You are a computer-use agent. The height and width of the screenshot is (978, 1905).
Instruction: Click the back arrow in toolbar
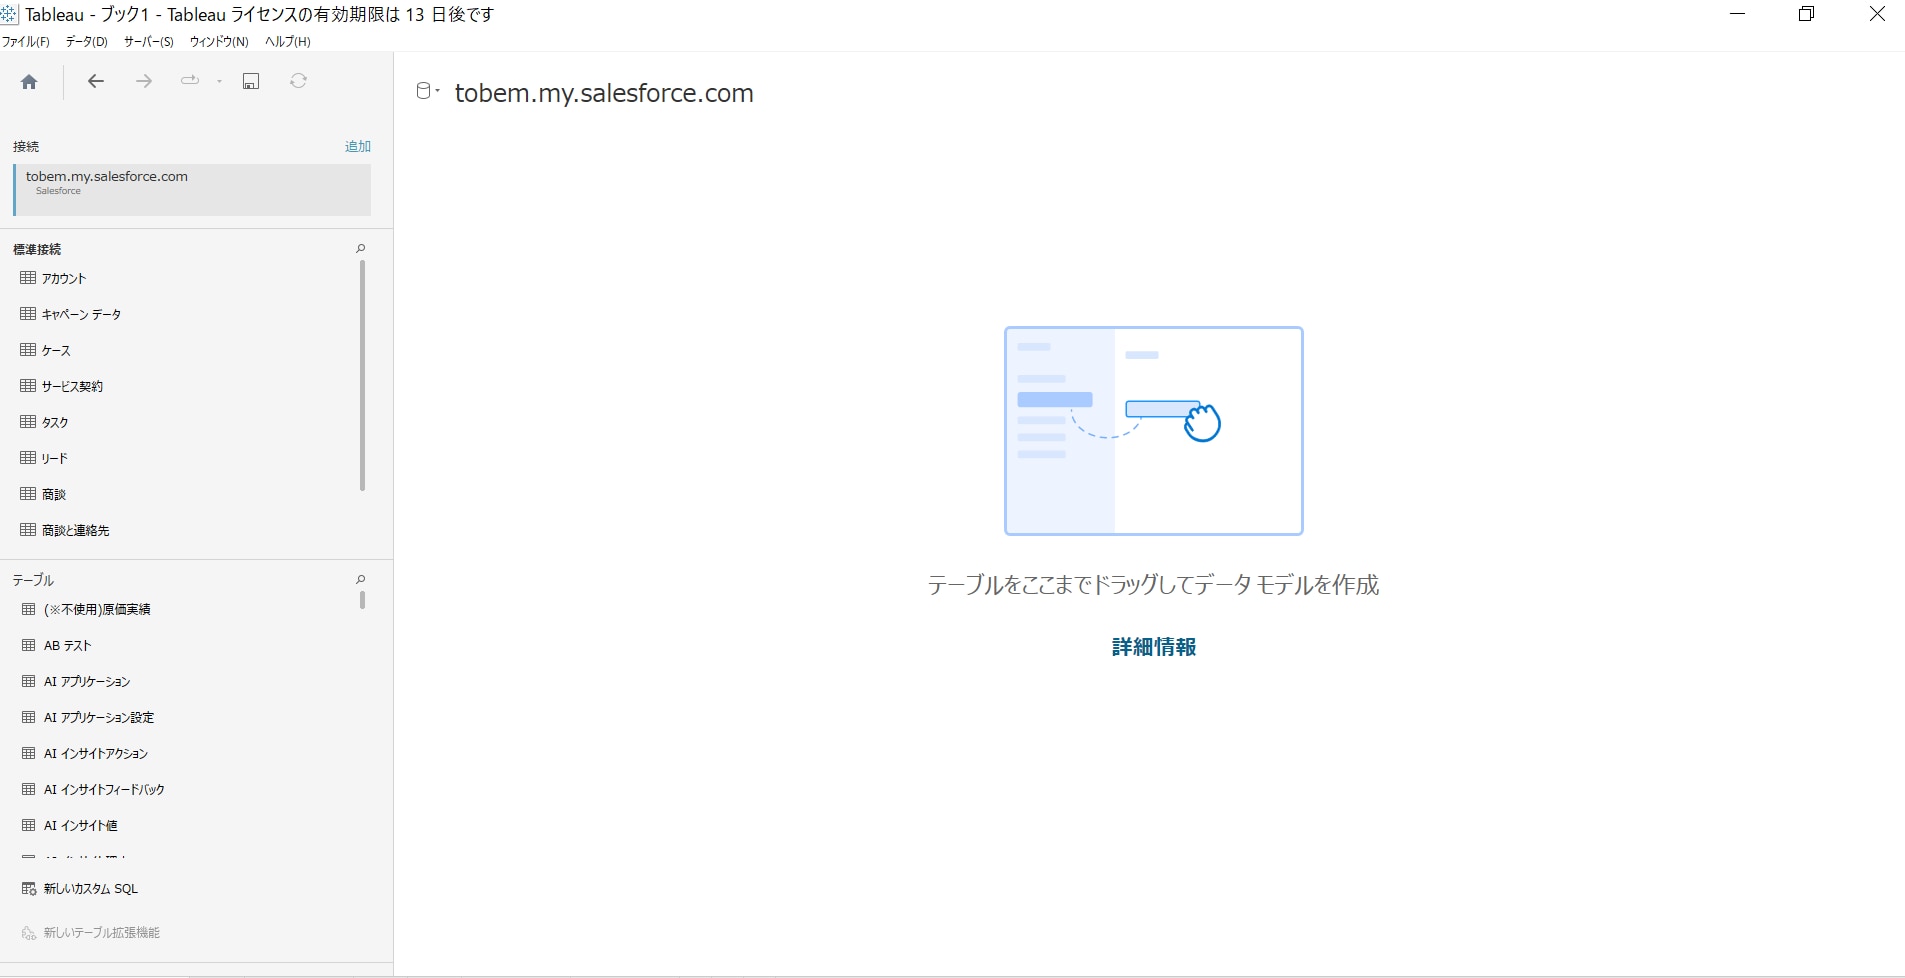pyautogui.click(x=96, y=82)
